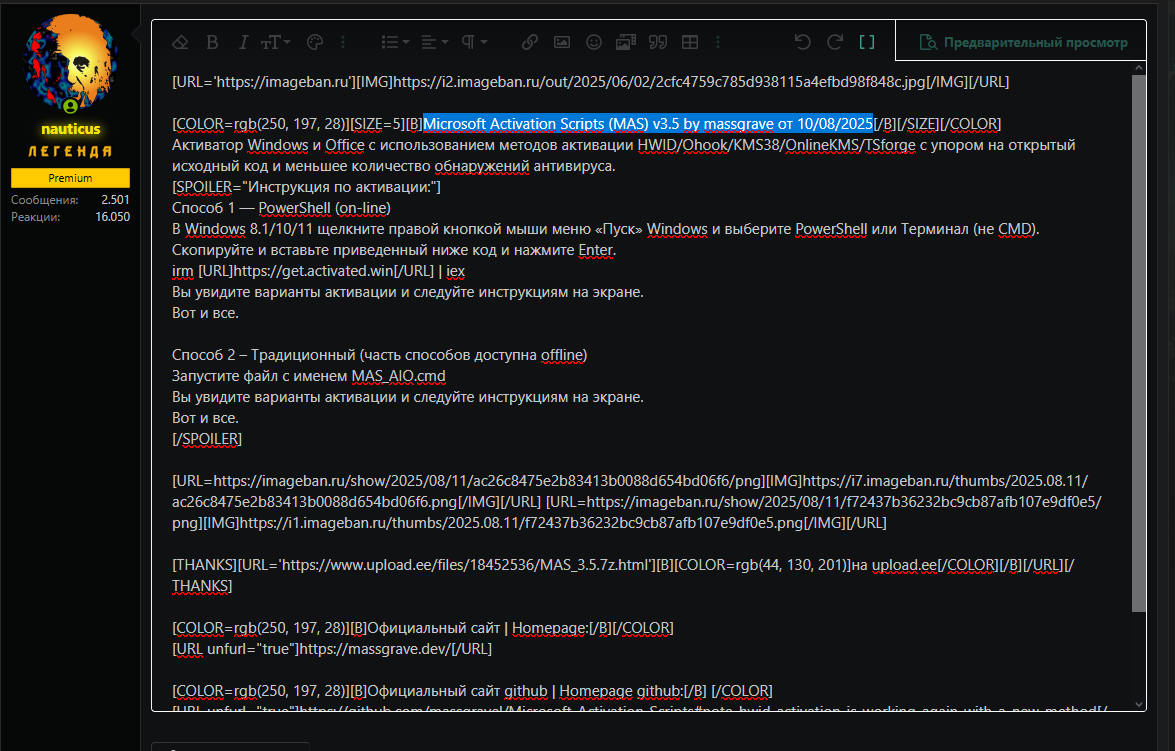Open the Предварительный просмотр preview tab
This screenshot has width=1175, height=751.
point(1023,43)
